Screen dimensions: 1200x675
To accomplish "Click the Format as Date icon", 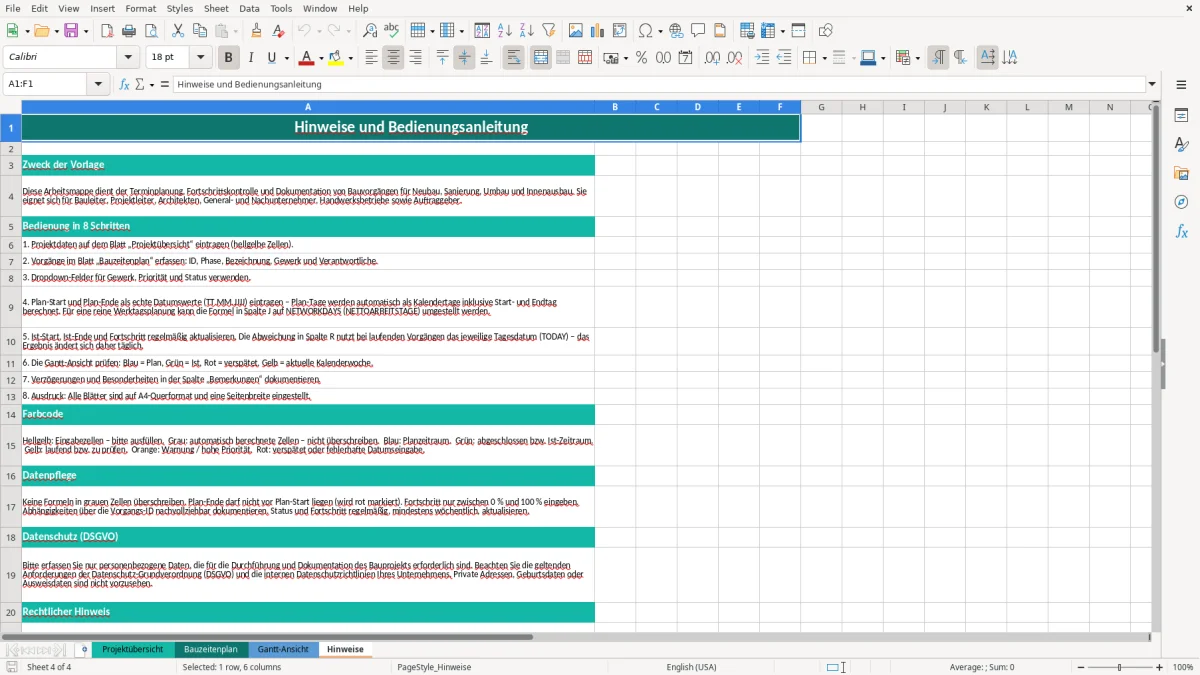I will click(x=685, y=58).
